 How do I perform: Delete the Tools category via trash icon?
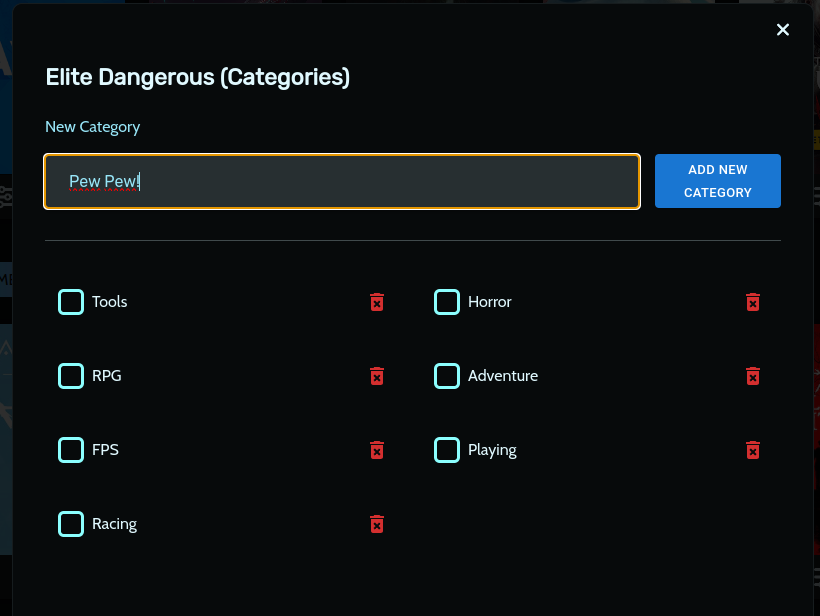click(377, 302)
